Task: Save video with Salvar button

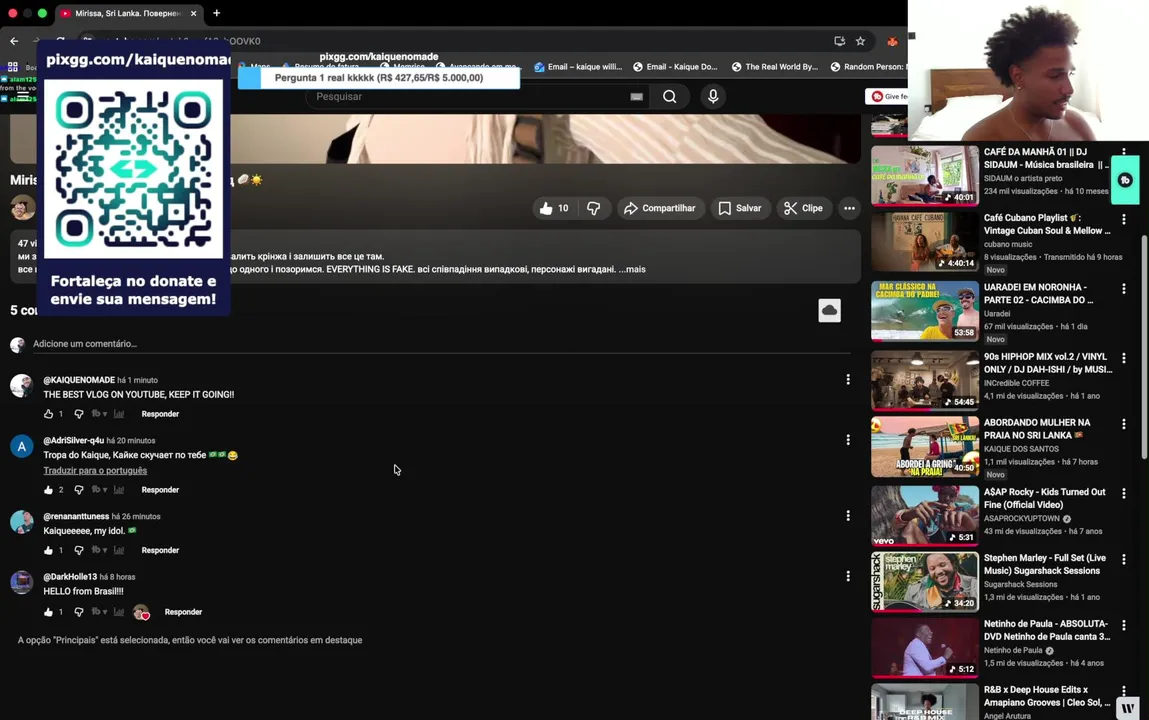Action: 739,209
